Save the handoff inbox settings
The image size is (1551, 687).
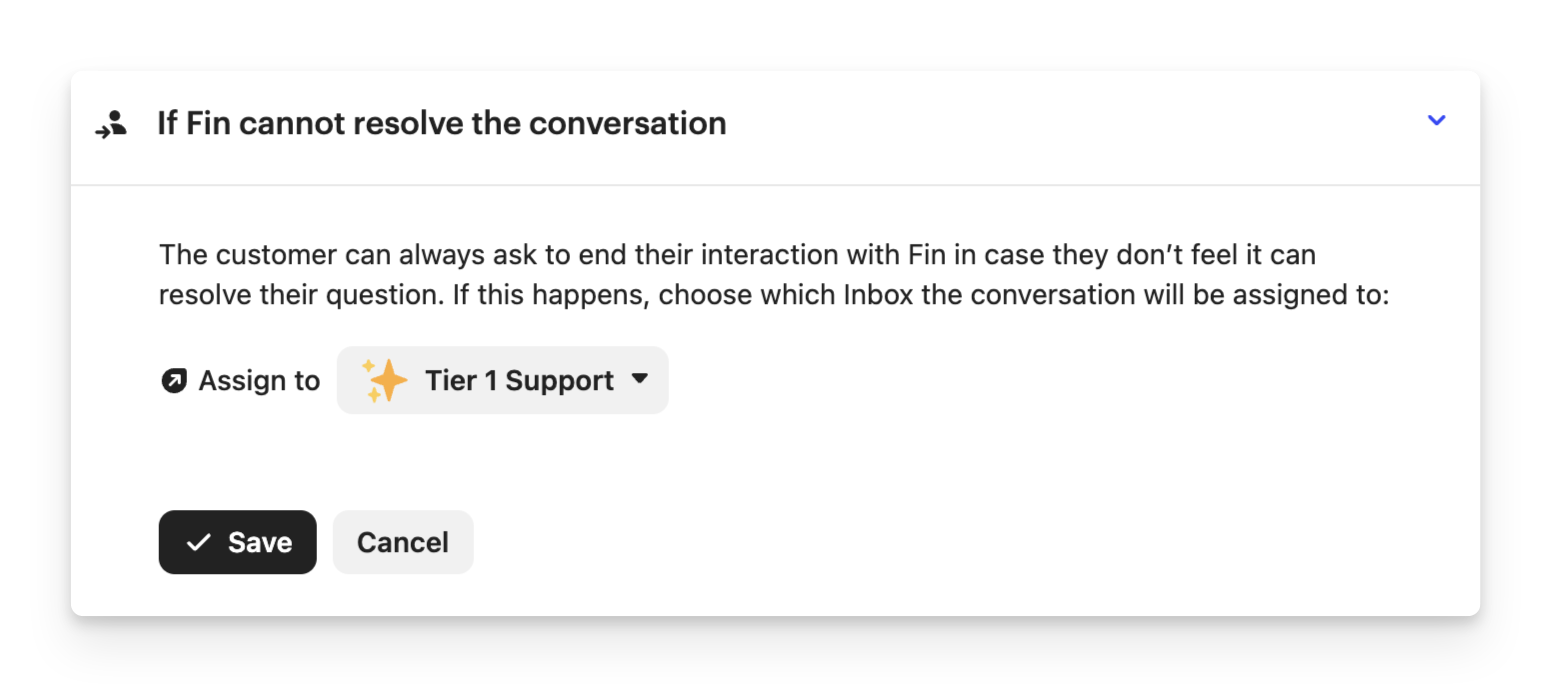coord(237,542)
